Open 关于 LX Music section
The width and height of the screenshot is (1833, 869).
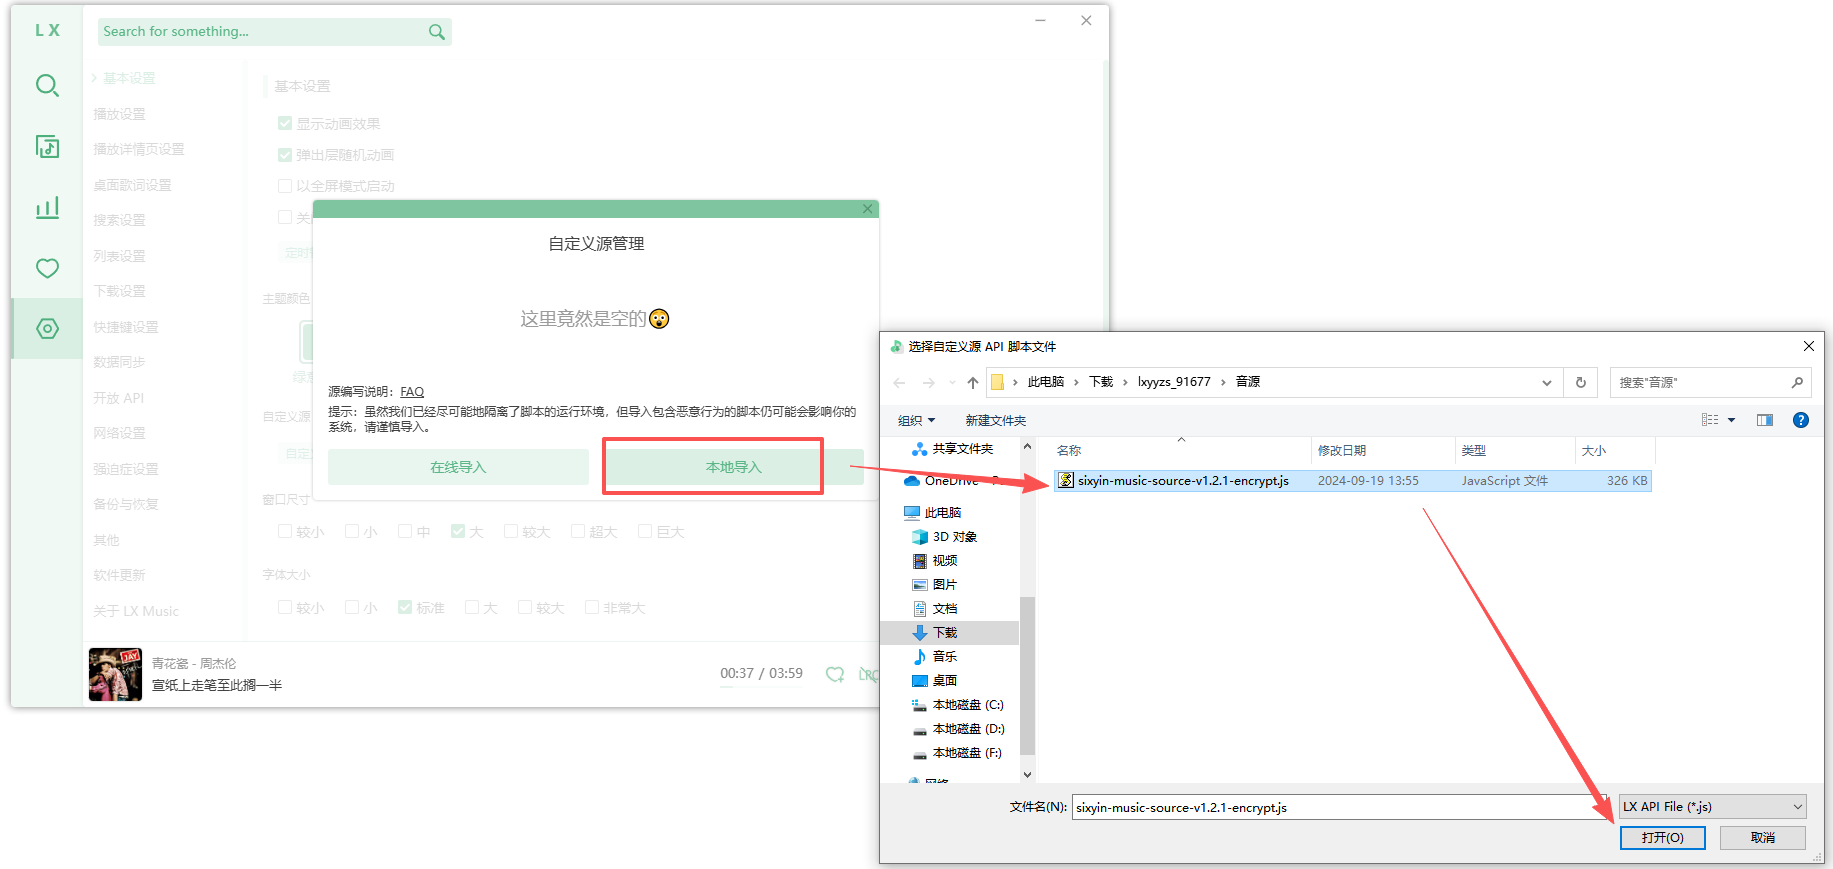136,611
